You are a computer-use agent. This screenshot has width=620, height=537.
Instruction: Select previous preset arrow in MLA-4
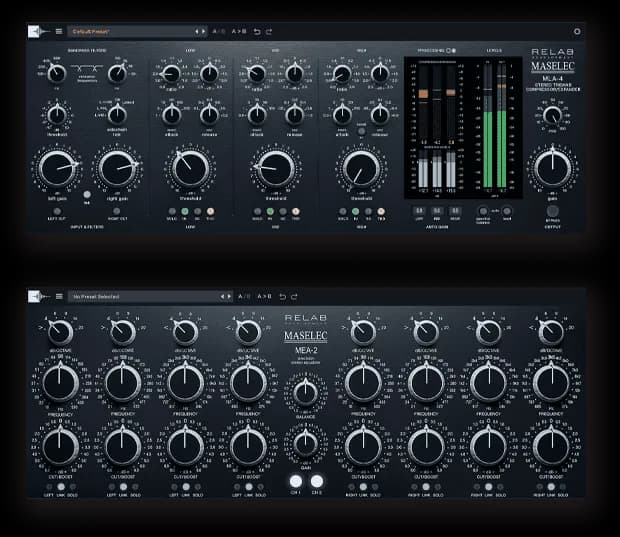point(196,31)
